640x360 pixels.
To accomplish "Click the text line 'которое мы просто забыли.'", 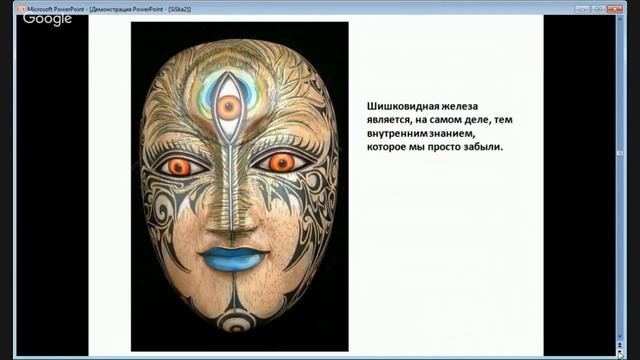I will pos(435,147).
